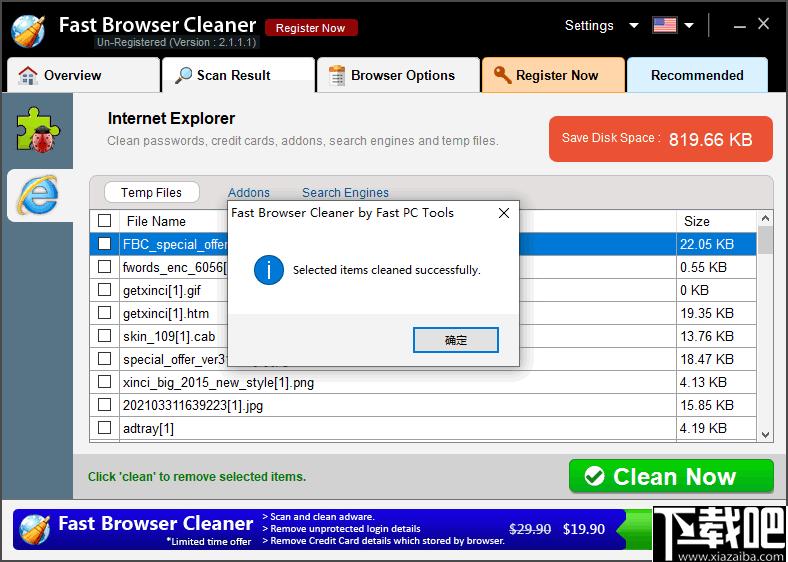The image size is (788, 562).
Task: Open the orange Register Now tab
Action: coord(553,75)
